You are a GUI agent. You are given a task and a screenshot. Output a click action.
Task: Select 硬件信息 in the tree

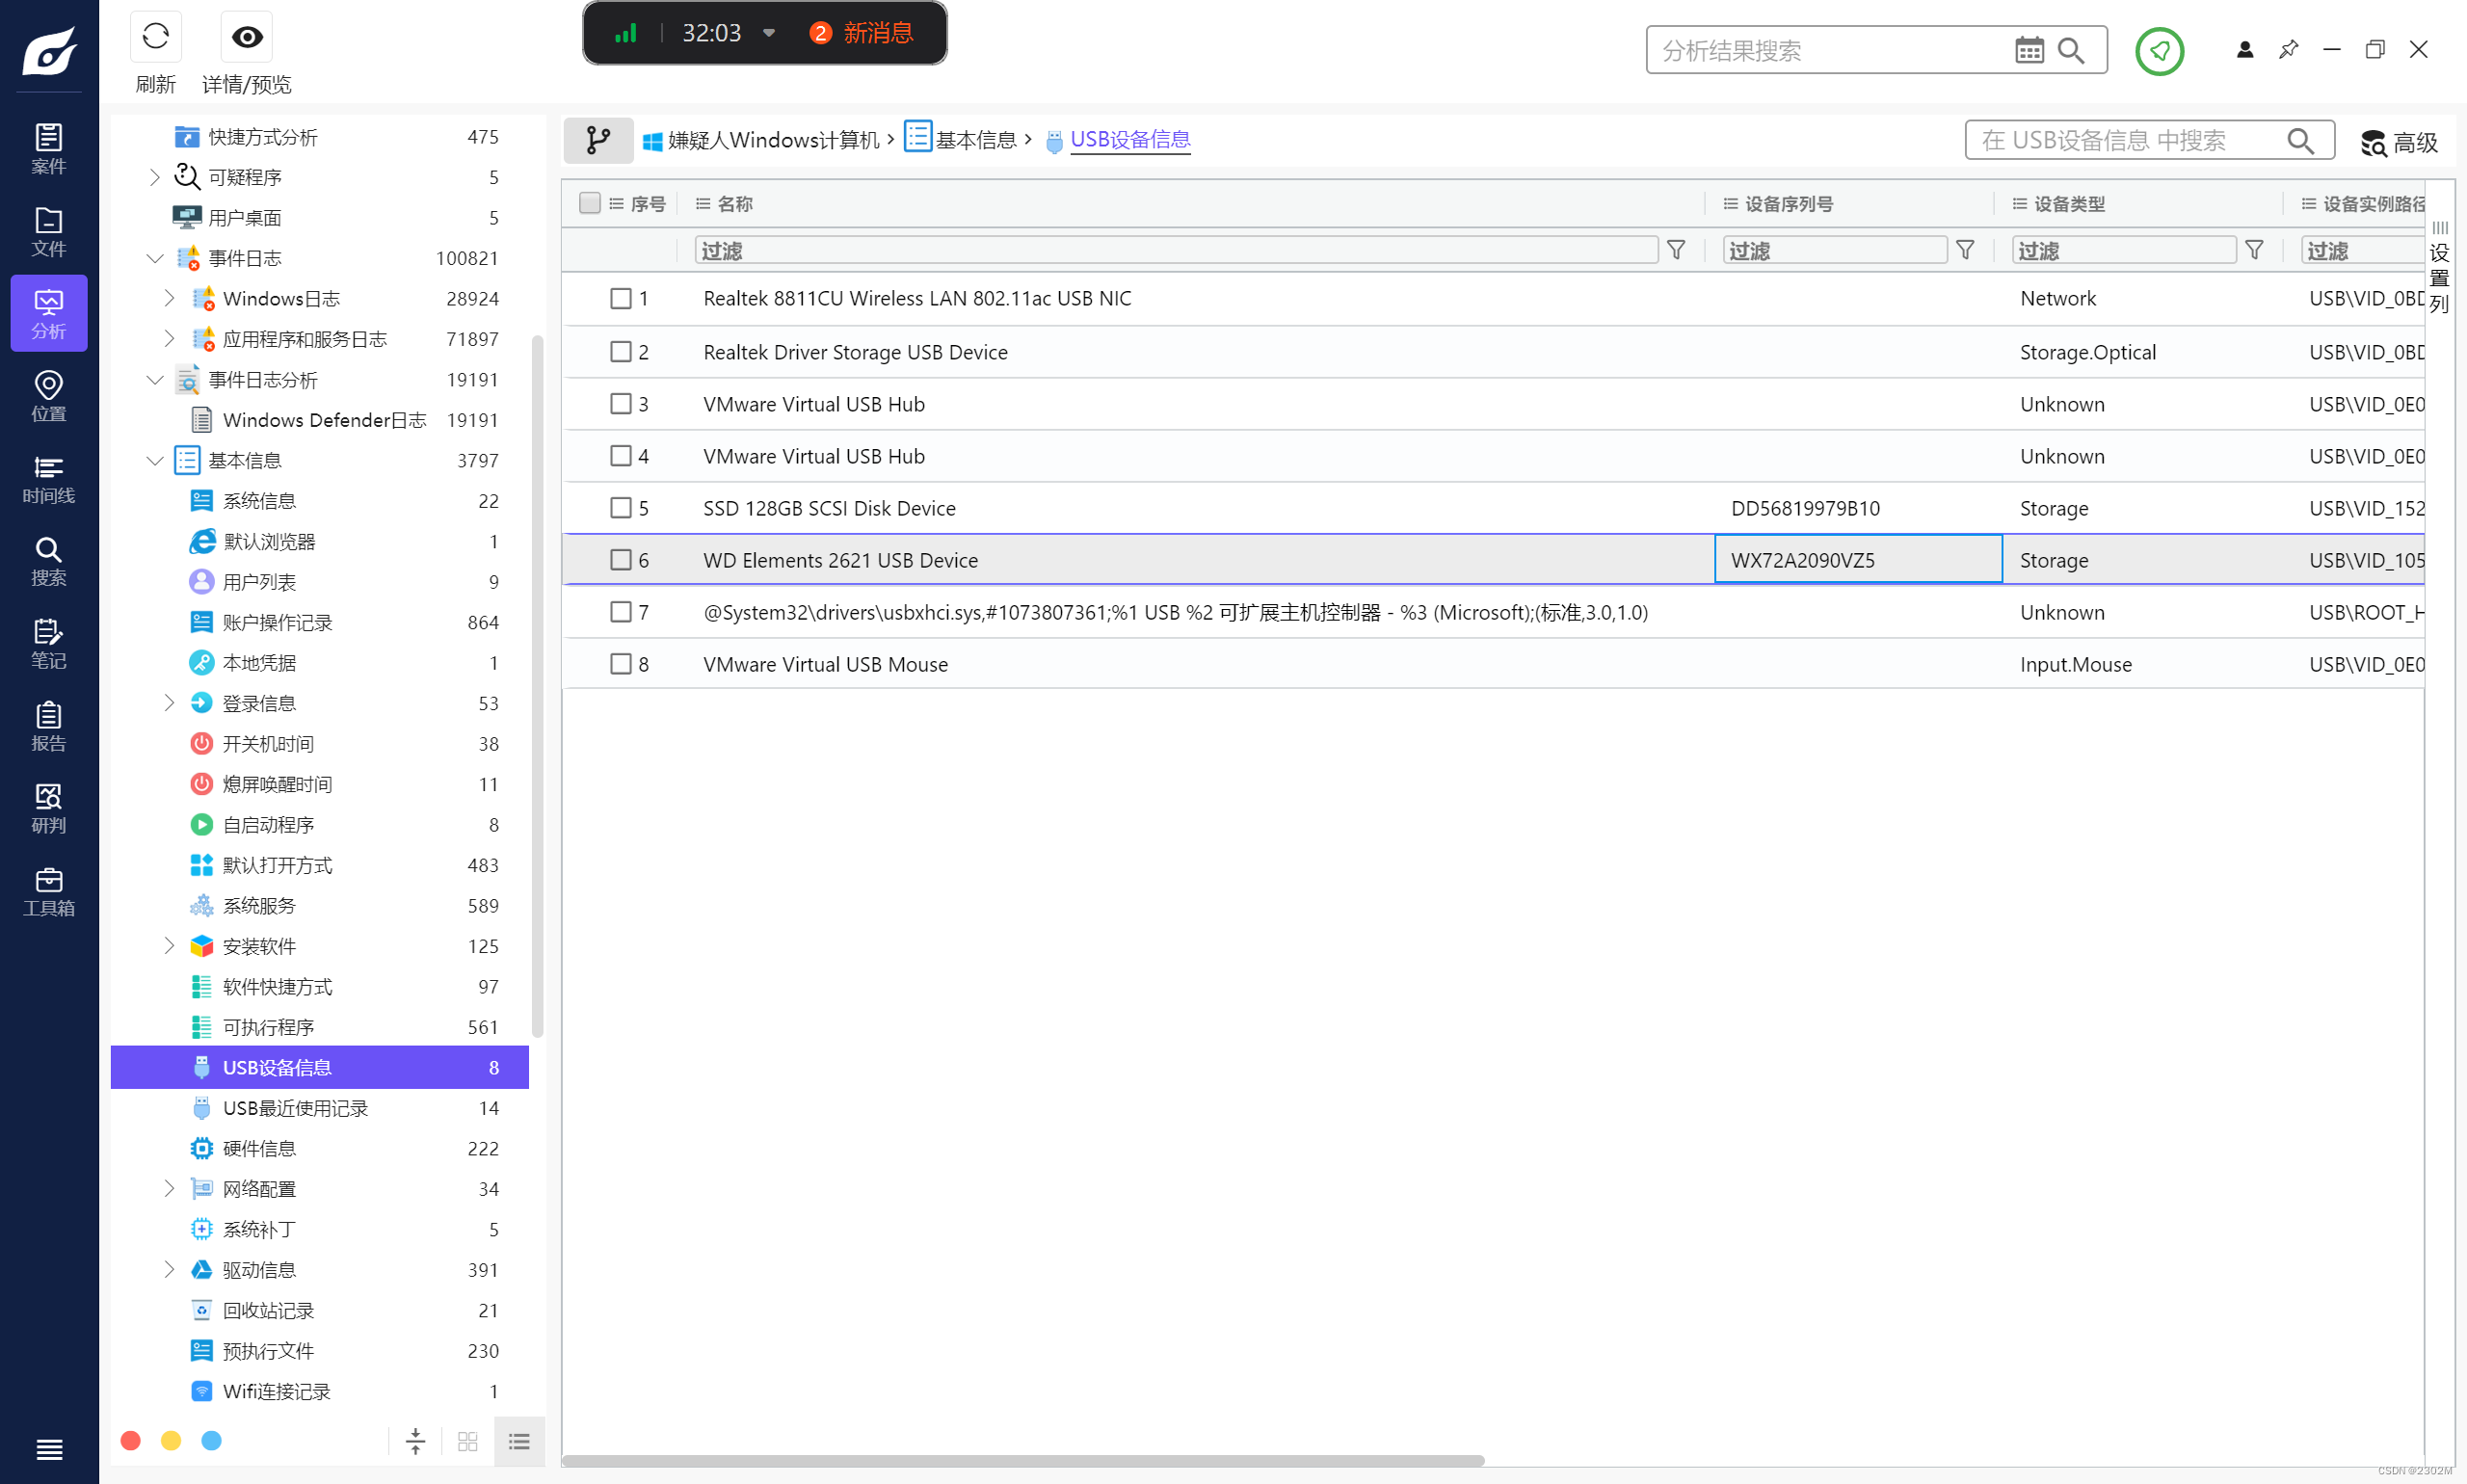pyautogui.click(x=259, y=1148)
